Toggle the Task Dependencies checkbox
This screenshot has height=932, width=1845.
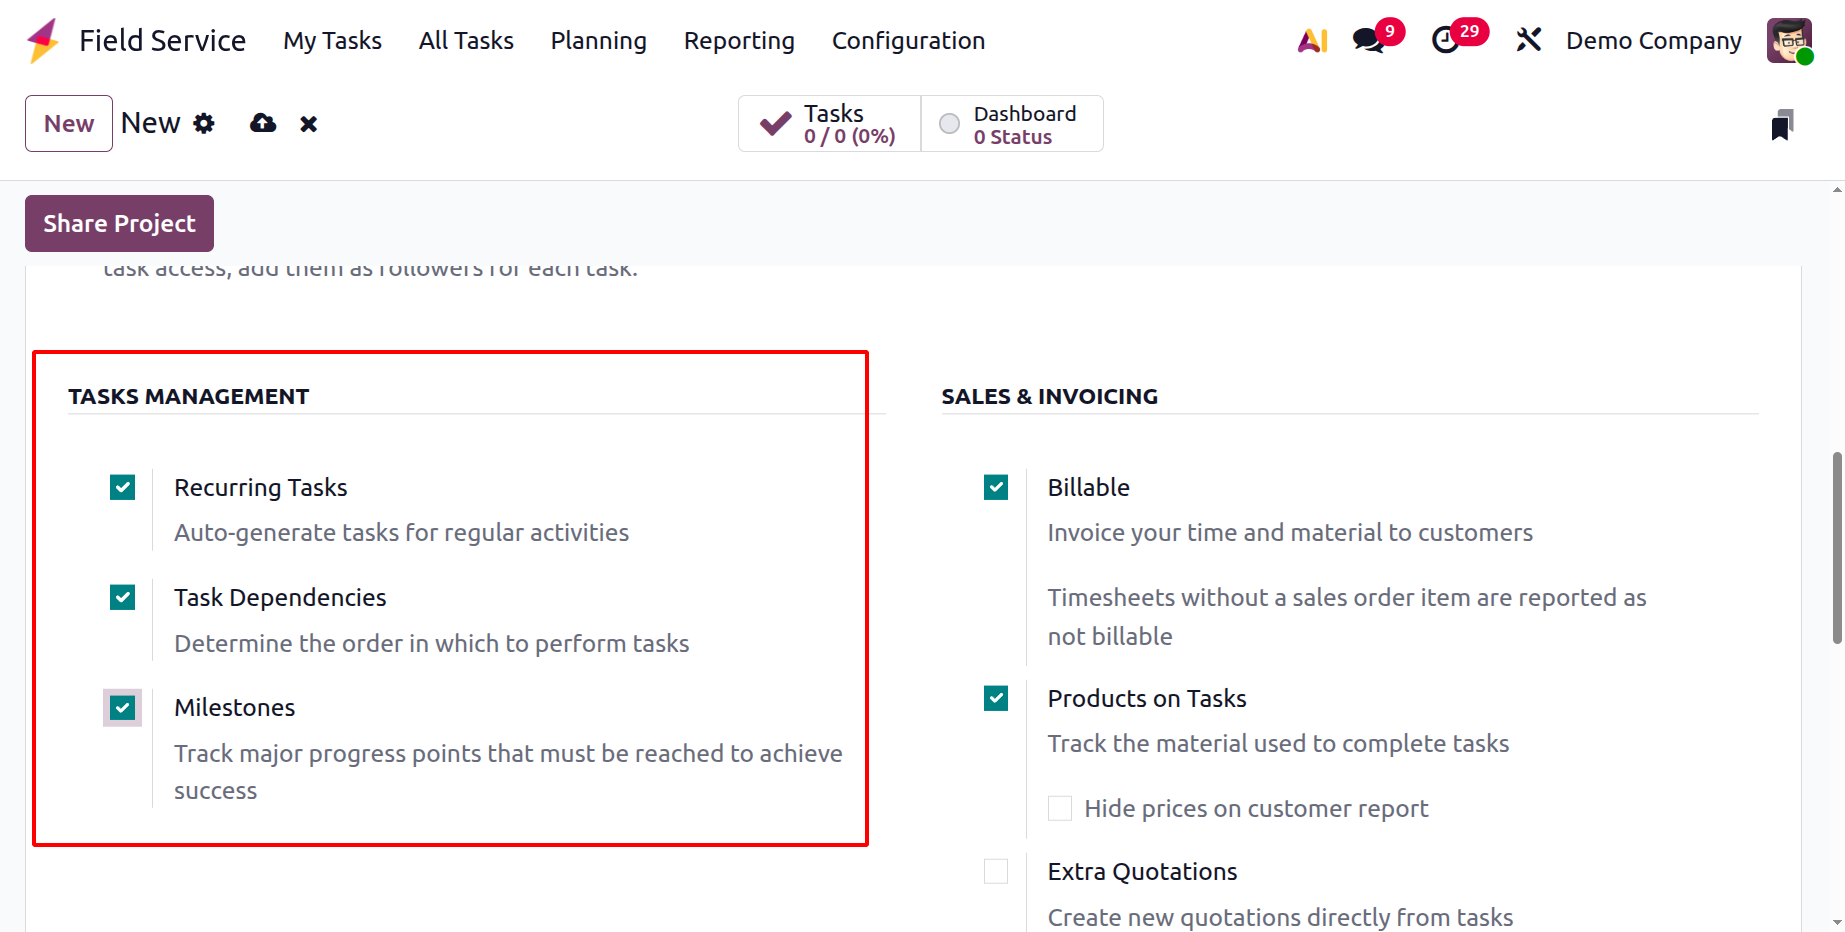pyautogui.click(x=123, y=597)
